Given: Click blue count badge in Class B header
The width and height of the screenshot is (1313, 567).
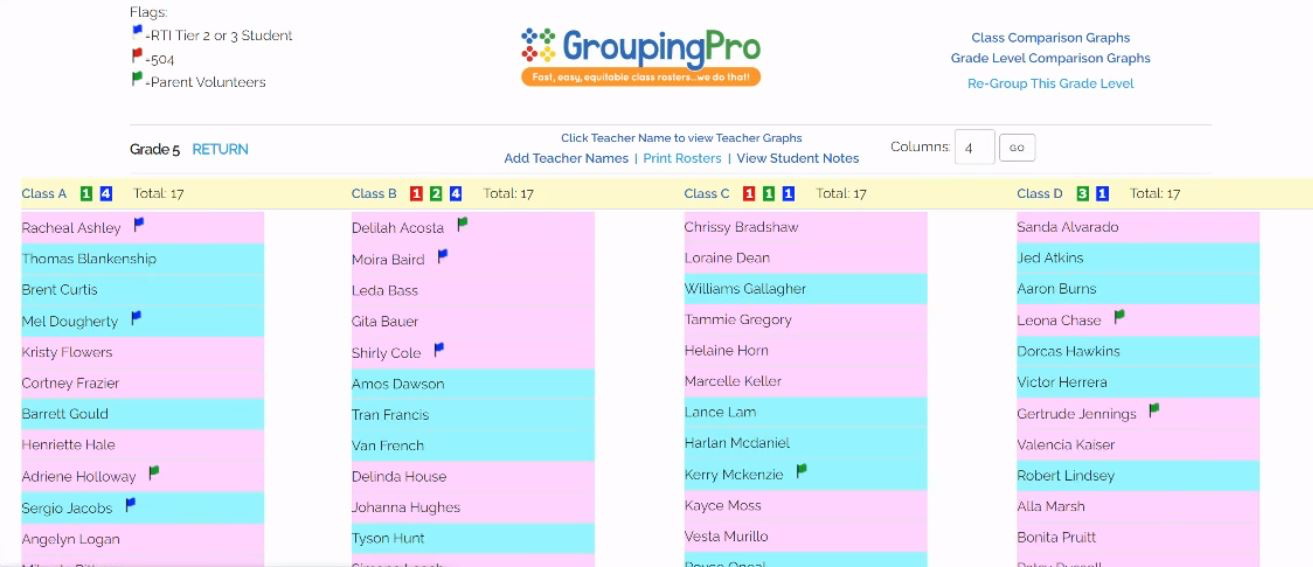Looking at the screenshot, I should coord(456,194).
